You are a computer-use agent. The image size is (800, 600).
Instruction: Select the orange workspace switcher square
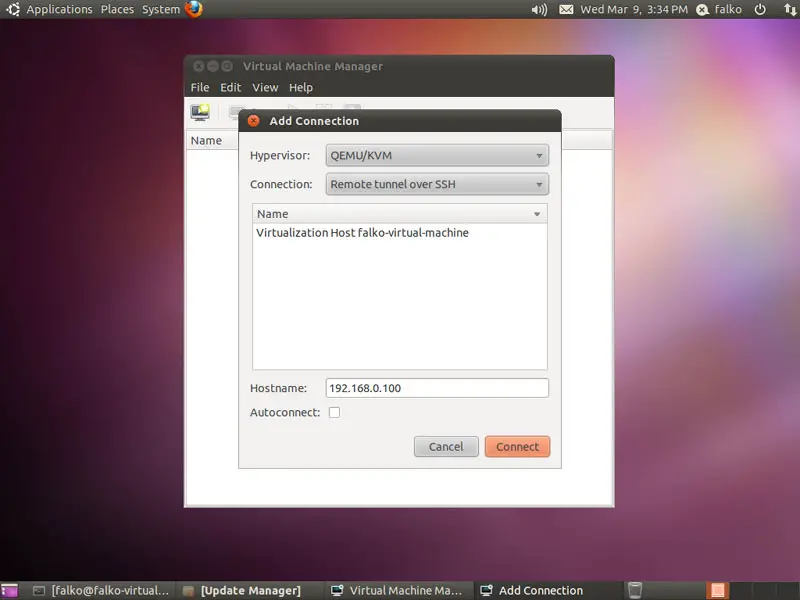click(x=717, y=591)
